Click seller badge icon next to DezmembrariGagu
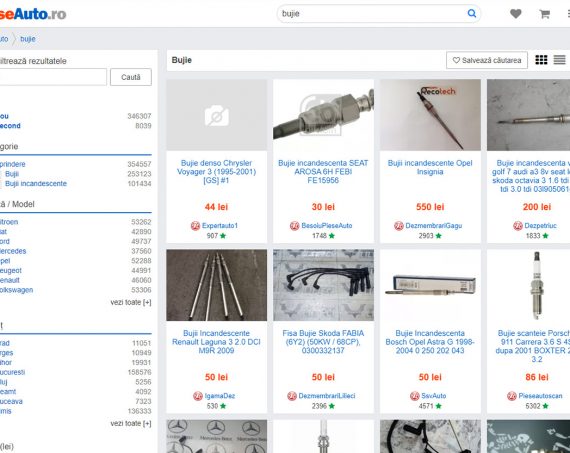Viewport: 570px width, 453px height. pos(399,226)
